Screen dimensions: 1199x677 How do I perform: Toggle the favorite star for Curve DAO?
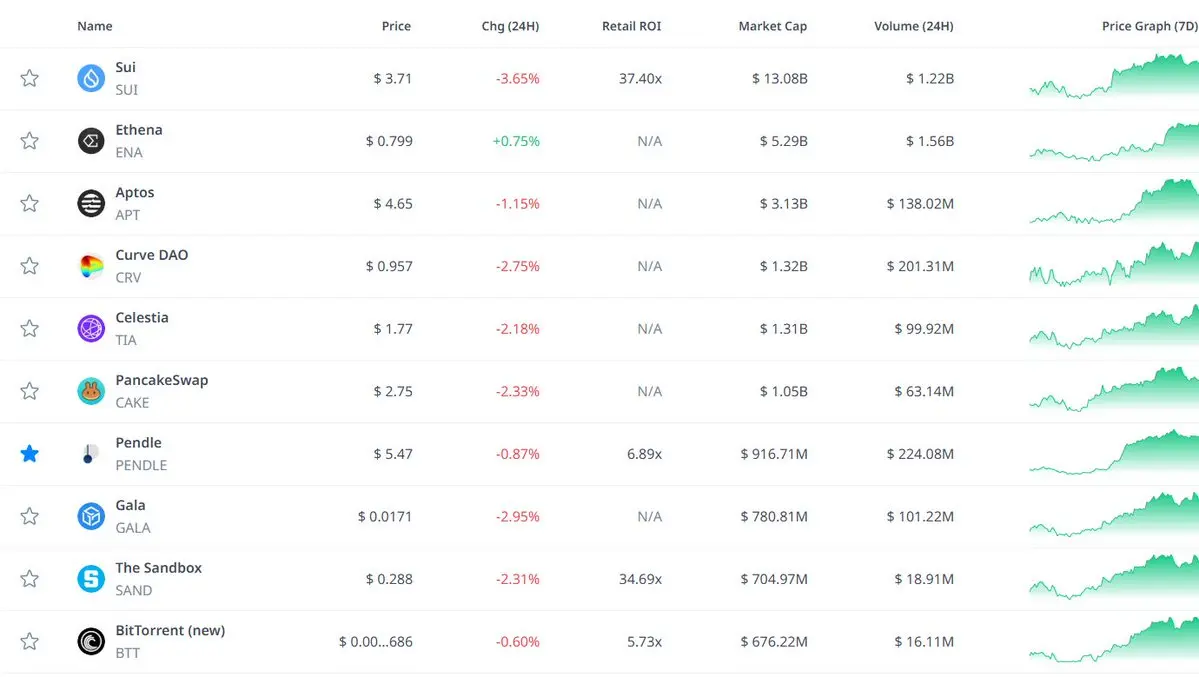pyautogui.click(x=29, y=266)
